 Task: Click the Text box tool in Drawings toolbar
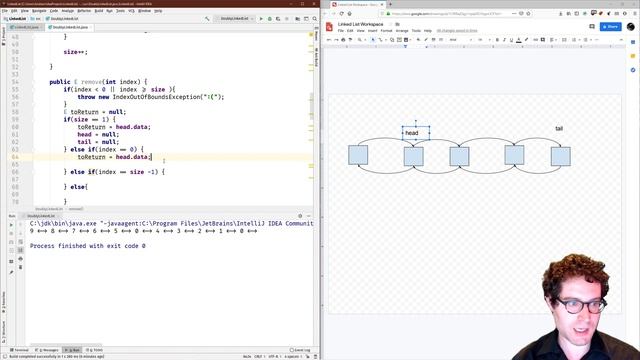[399, 40]
